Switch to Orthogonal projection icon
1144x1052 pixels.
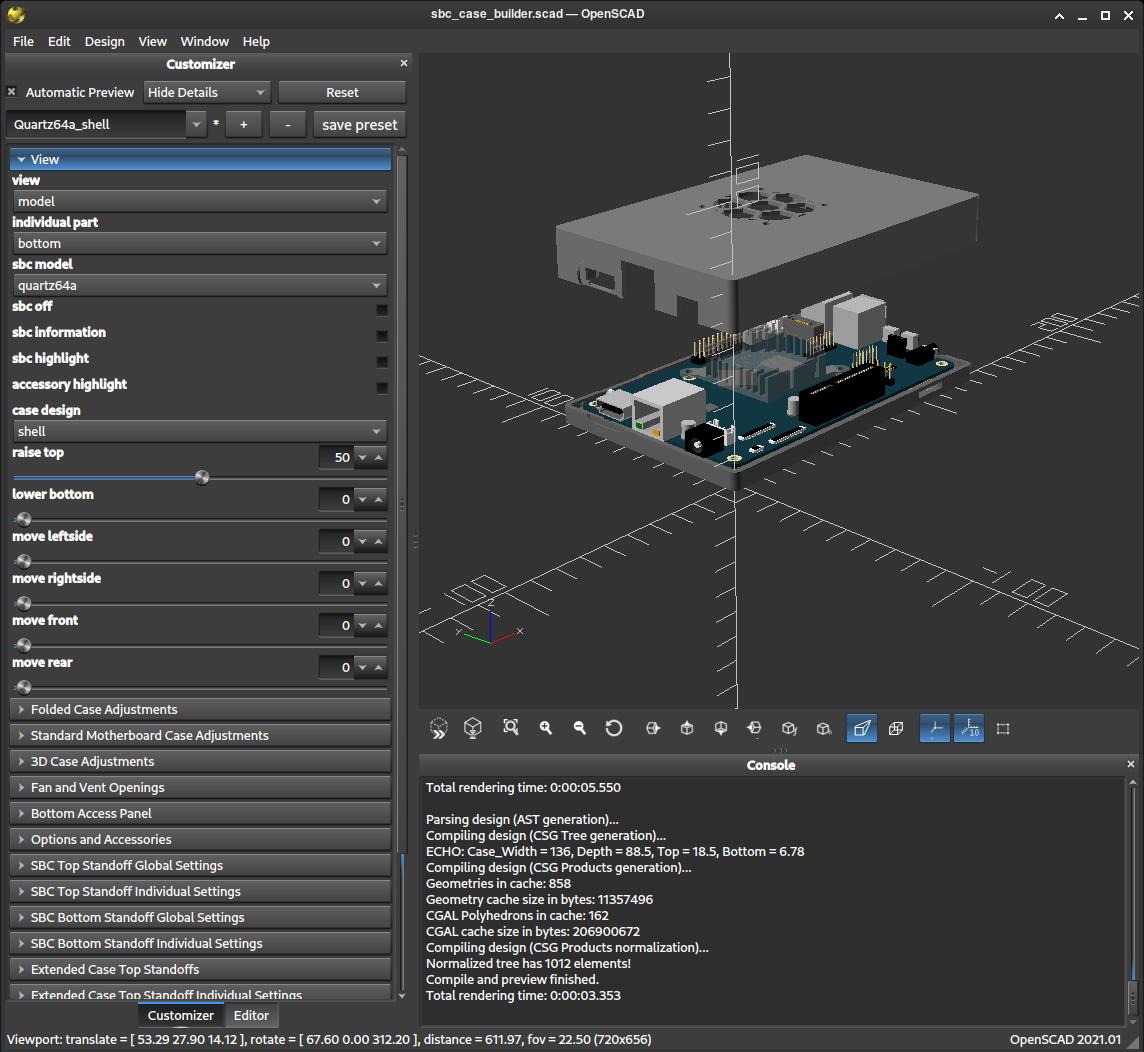(x=896, y=728)
